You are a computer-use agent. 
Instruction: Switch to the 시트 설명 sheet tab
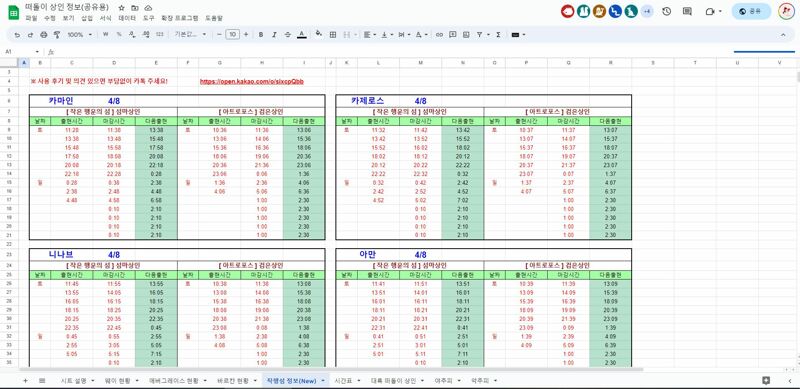pos(73,381)
